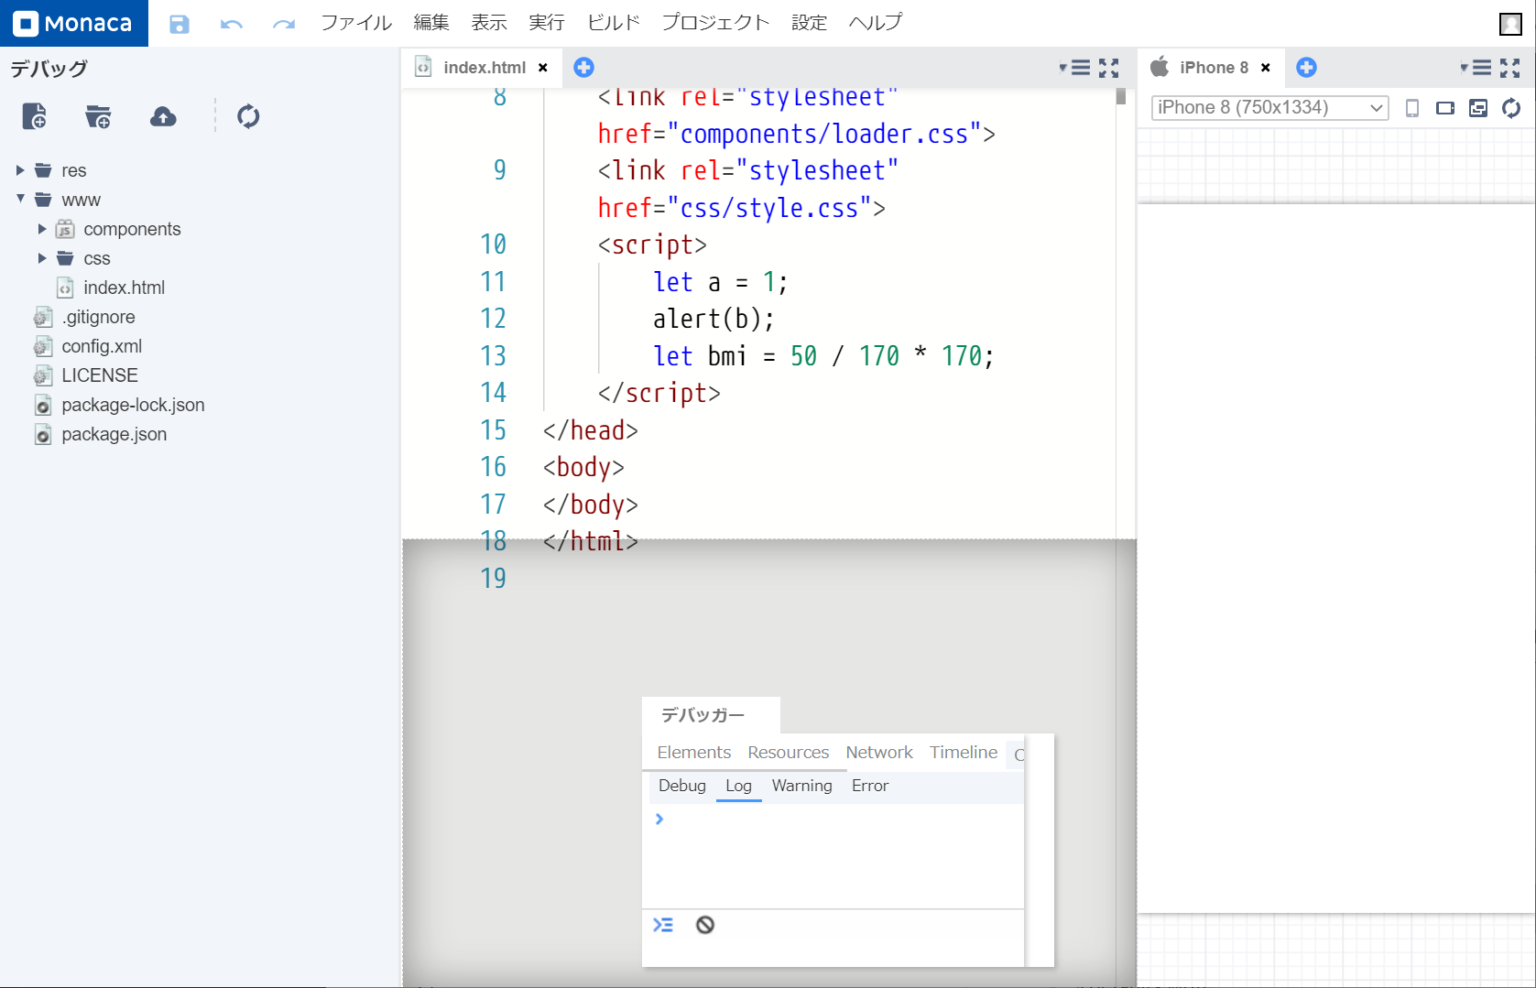Open a new editor tab with the plus button
The height and width of the screenshot is (988, 1536).
pyautogui.click(x=584, y=67)
